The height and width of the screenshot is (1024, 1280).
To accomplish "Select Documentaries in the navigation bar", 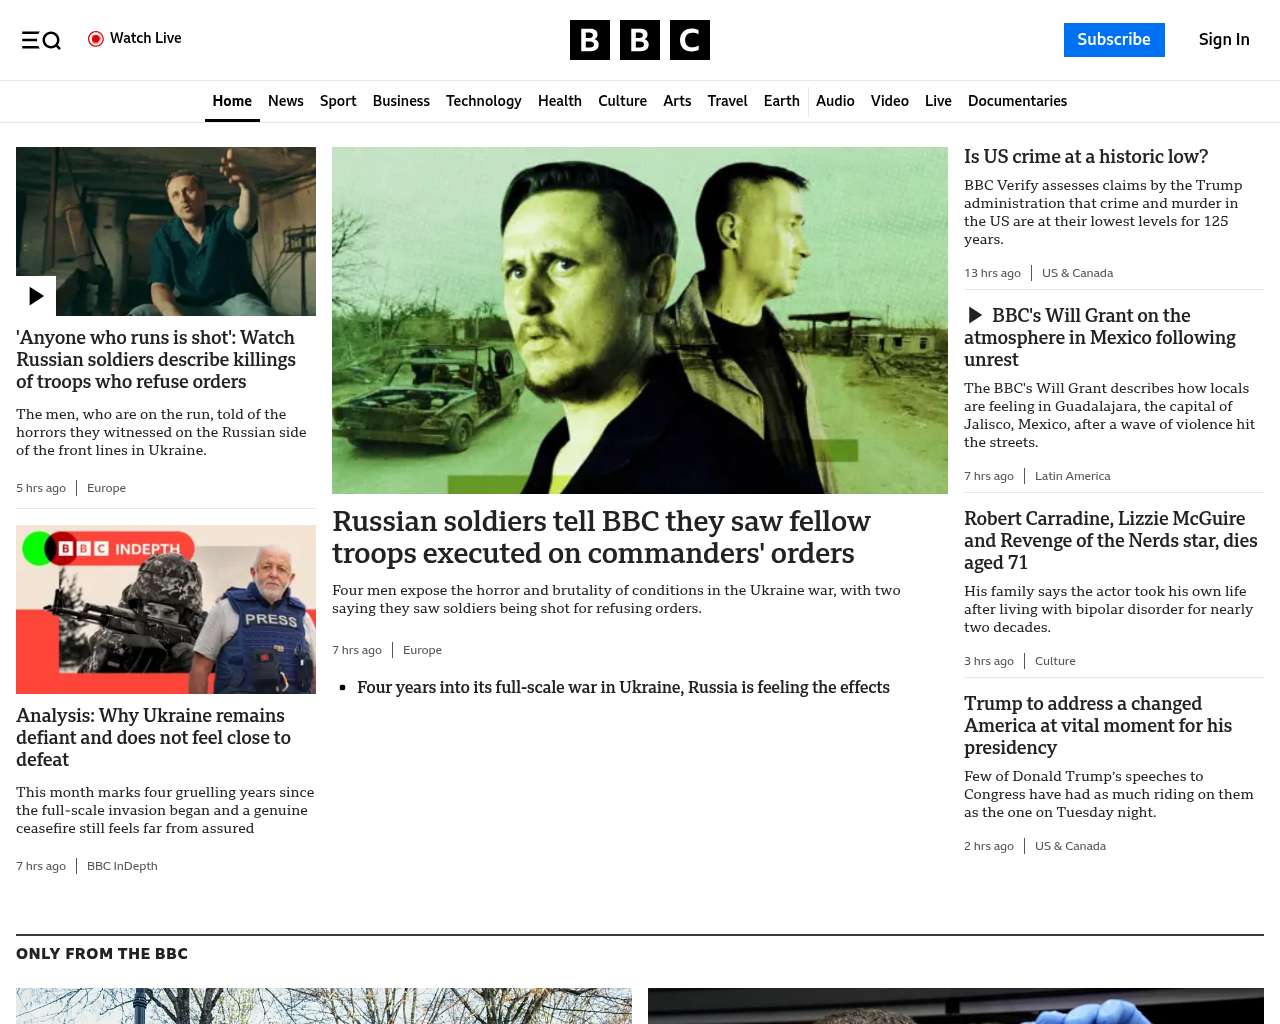I will 1017,101.
